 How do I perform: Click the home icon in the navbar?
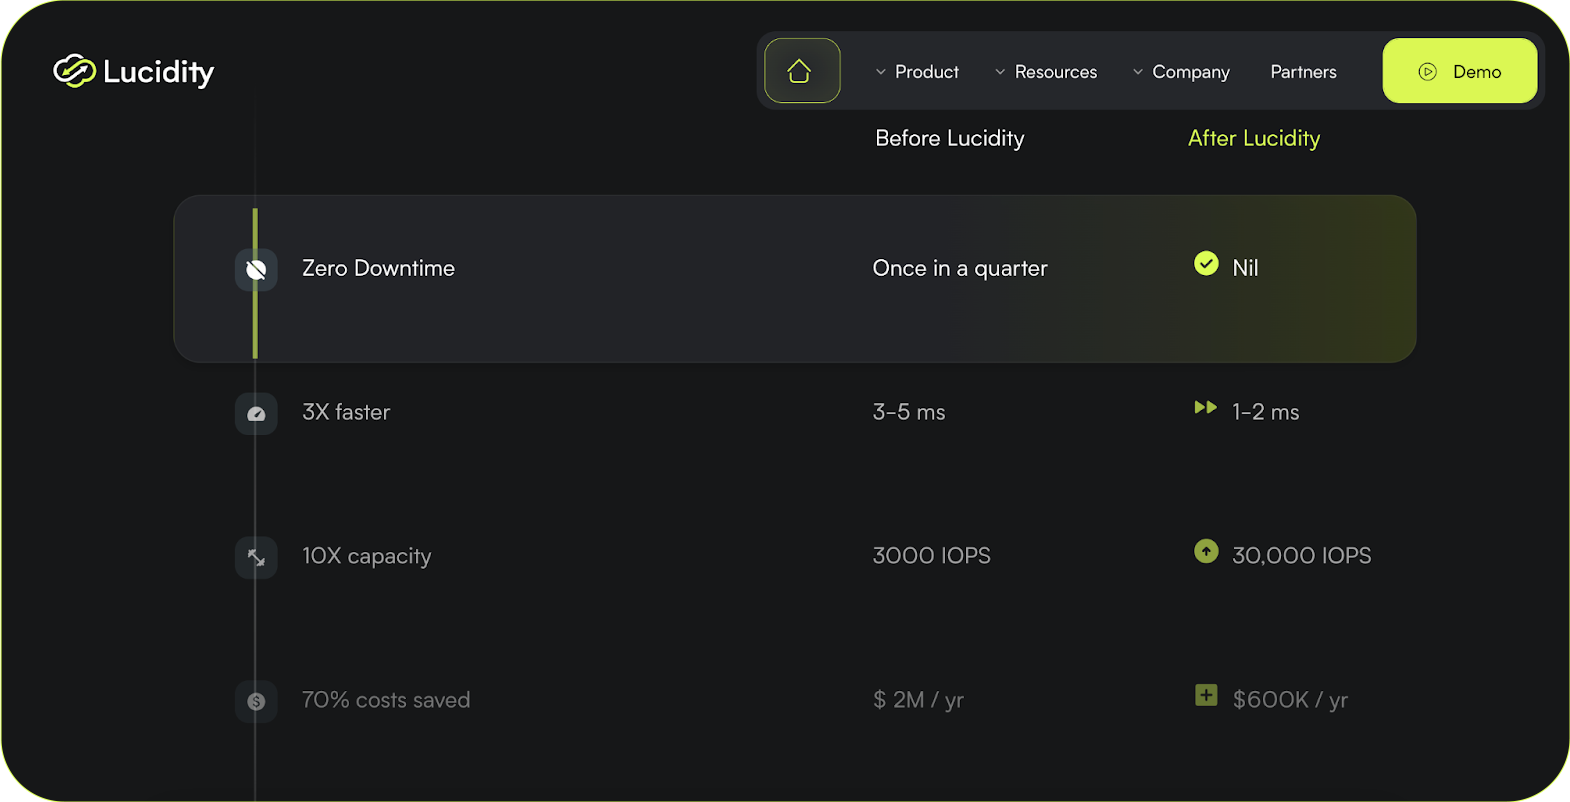click(x=801, y=70)
